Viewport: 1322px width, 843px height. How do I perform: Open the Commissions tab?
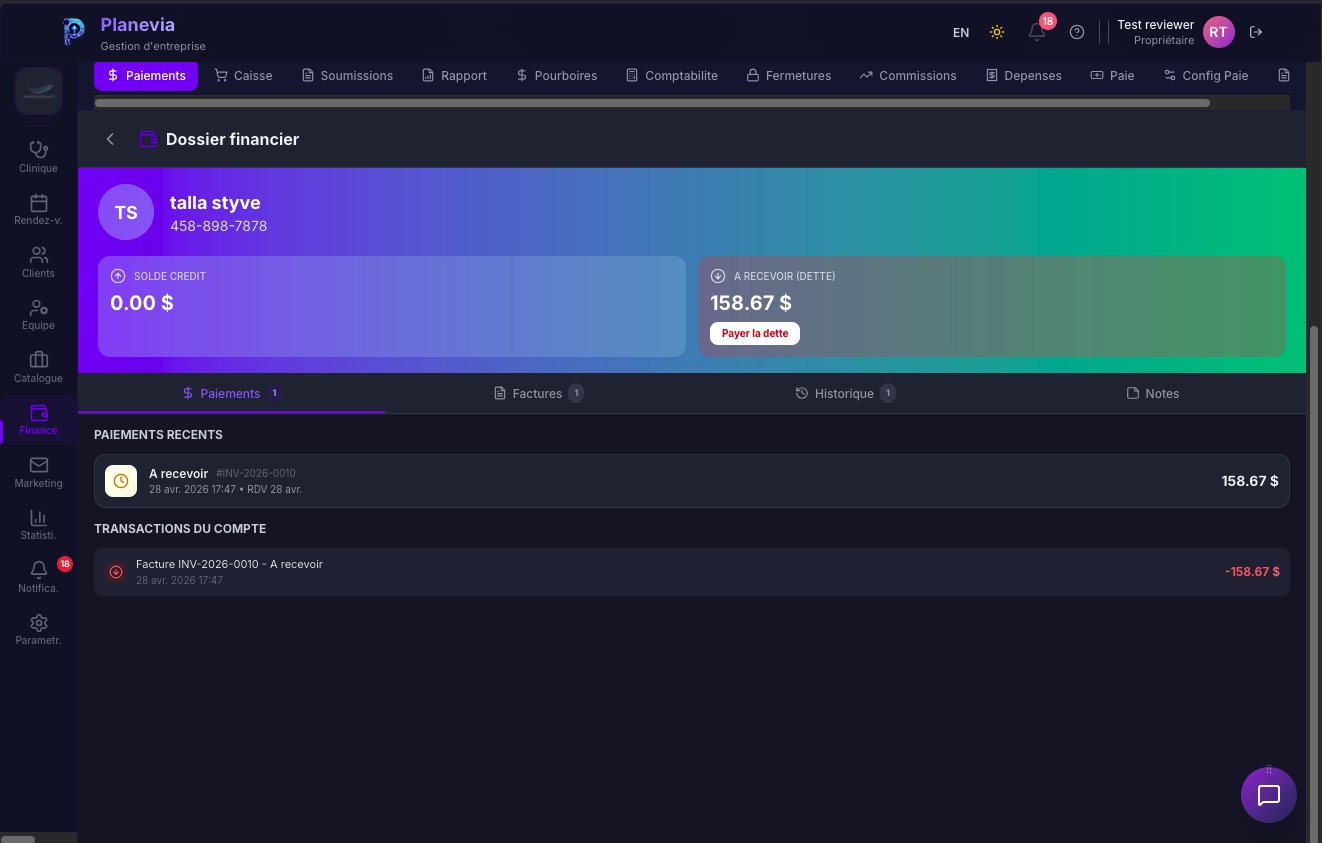(908, 75)
